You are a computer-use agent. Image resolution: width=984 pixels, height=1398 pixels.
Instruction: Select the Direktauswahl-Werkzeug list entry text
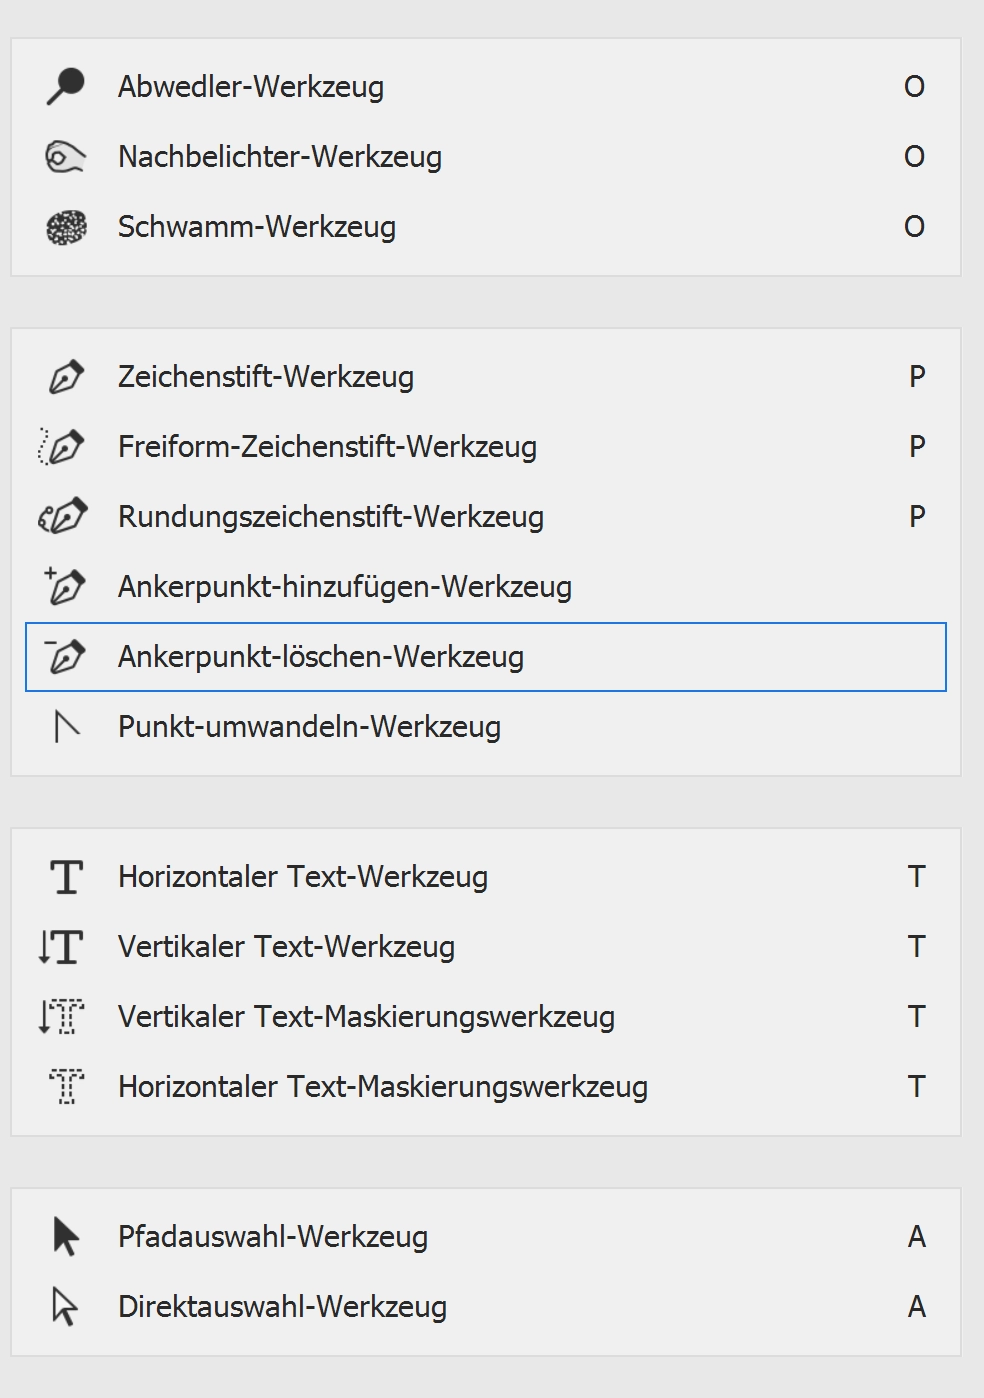[282, 1307]
